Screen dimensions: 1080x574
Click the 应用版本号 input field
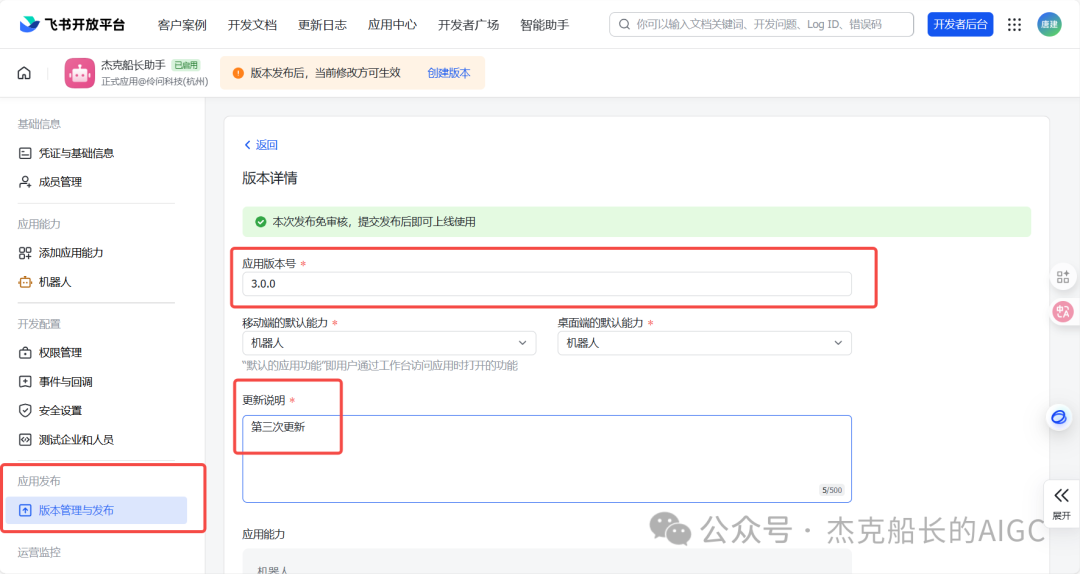547,284
